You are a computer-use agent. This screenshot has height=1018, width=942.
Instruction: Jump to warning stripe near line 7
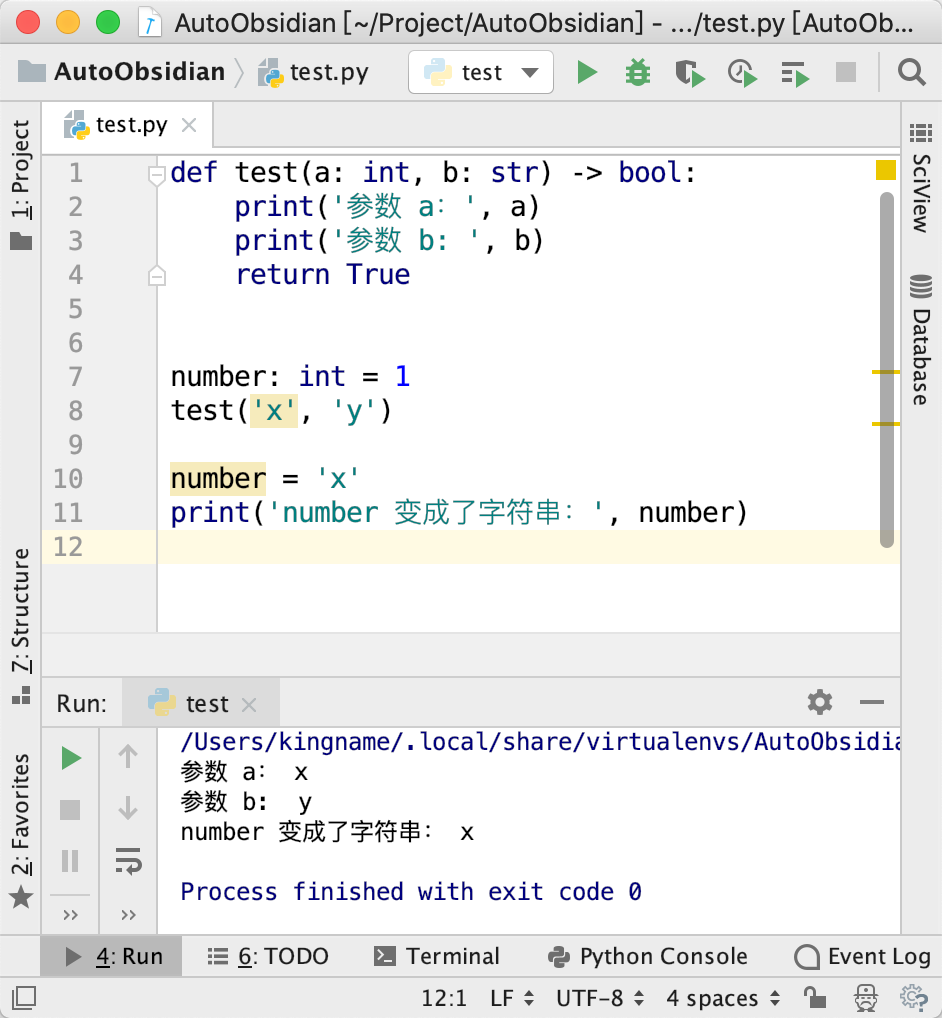pyautogui.click(x=886, y=372)
